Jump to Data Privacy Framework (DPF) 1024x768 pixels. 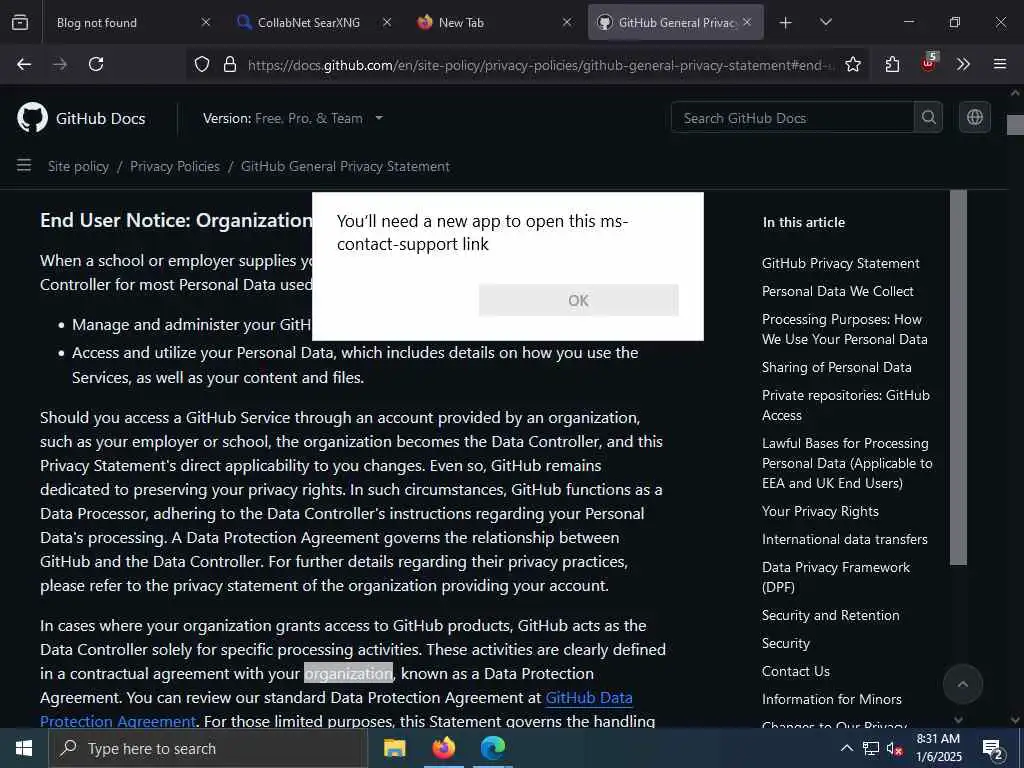836,577
